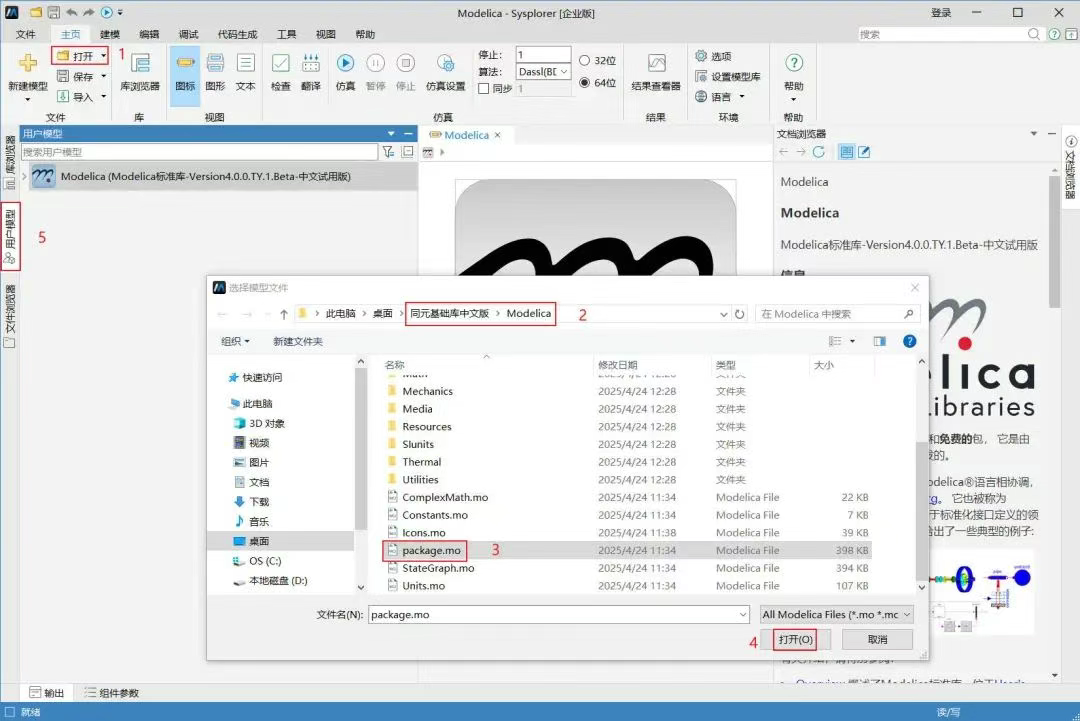Click the document browser vertical scrollbar
The image size is (1080, 721).
pos(1054,241)
